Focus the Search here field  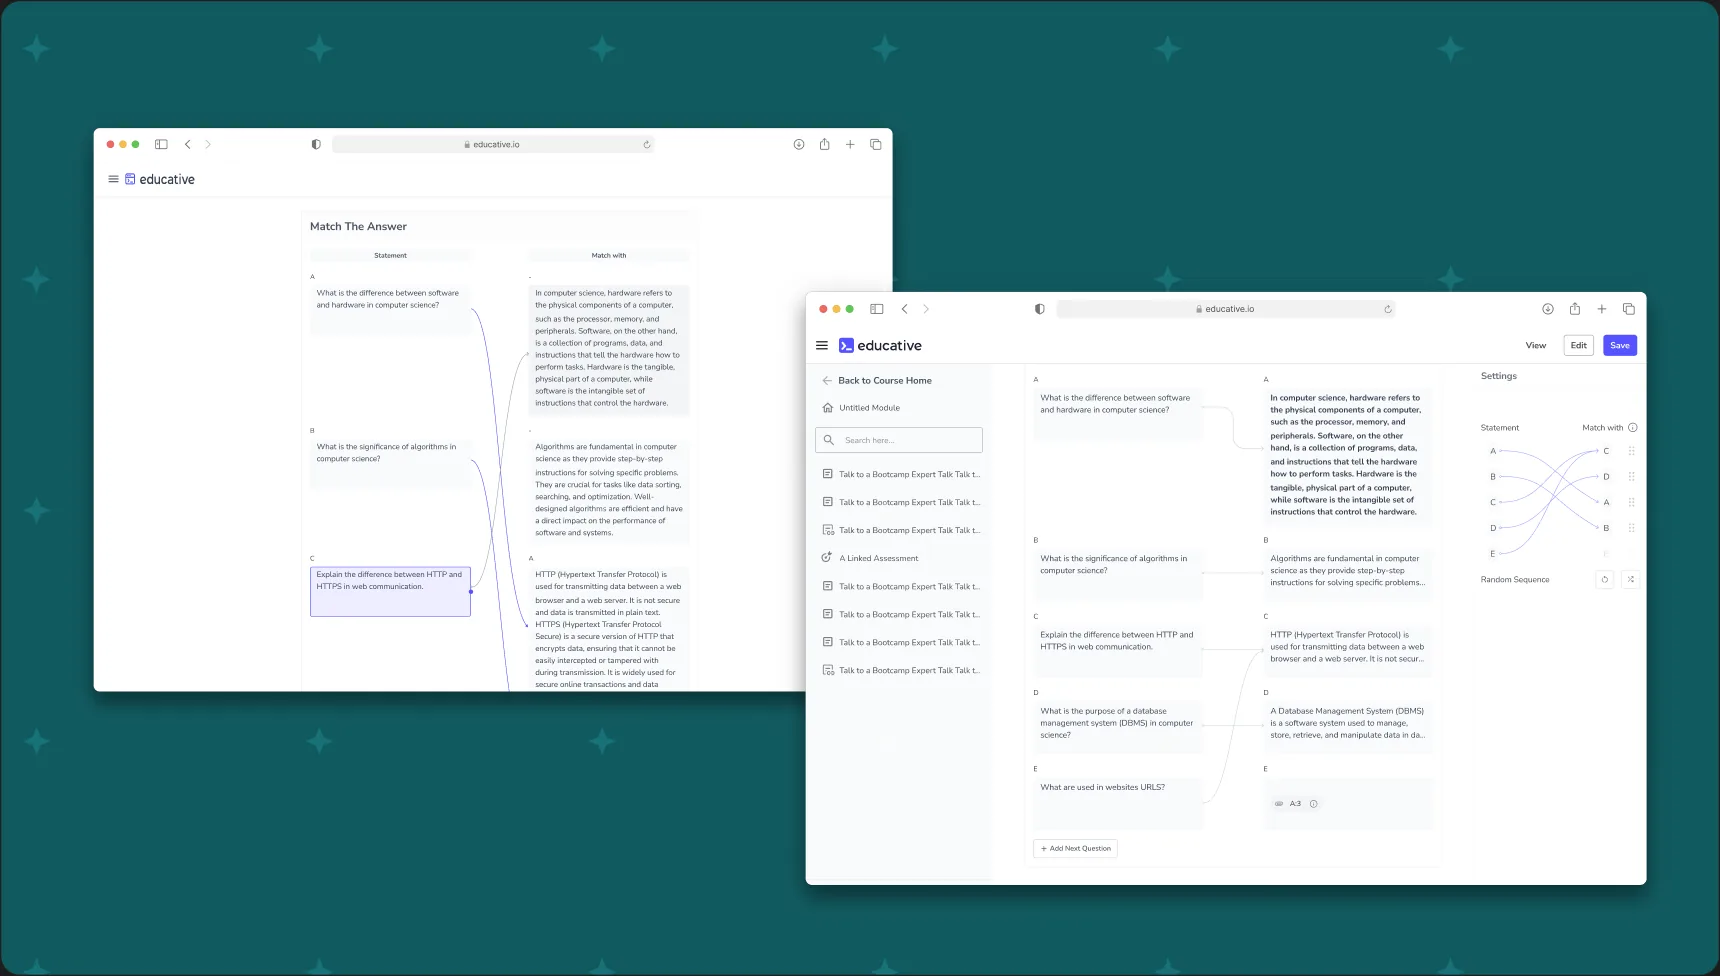pyautogui.click(x=899, y=440)
